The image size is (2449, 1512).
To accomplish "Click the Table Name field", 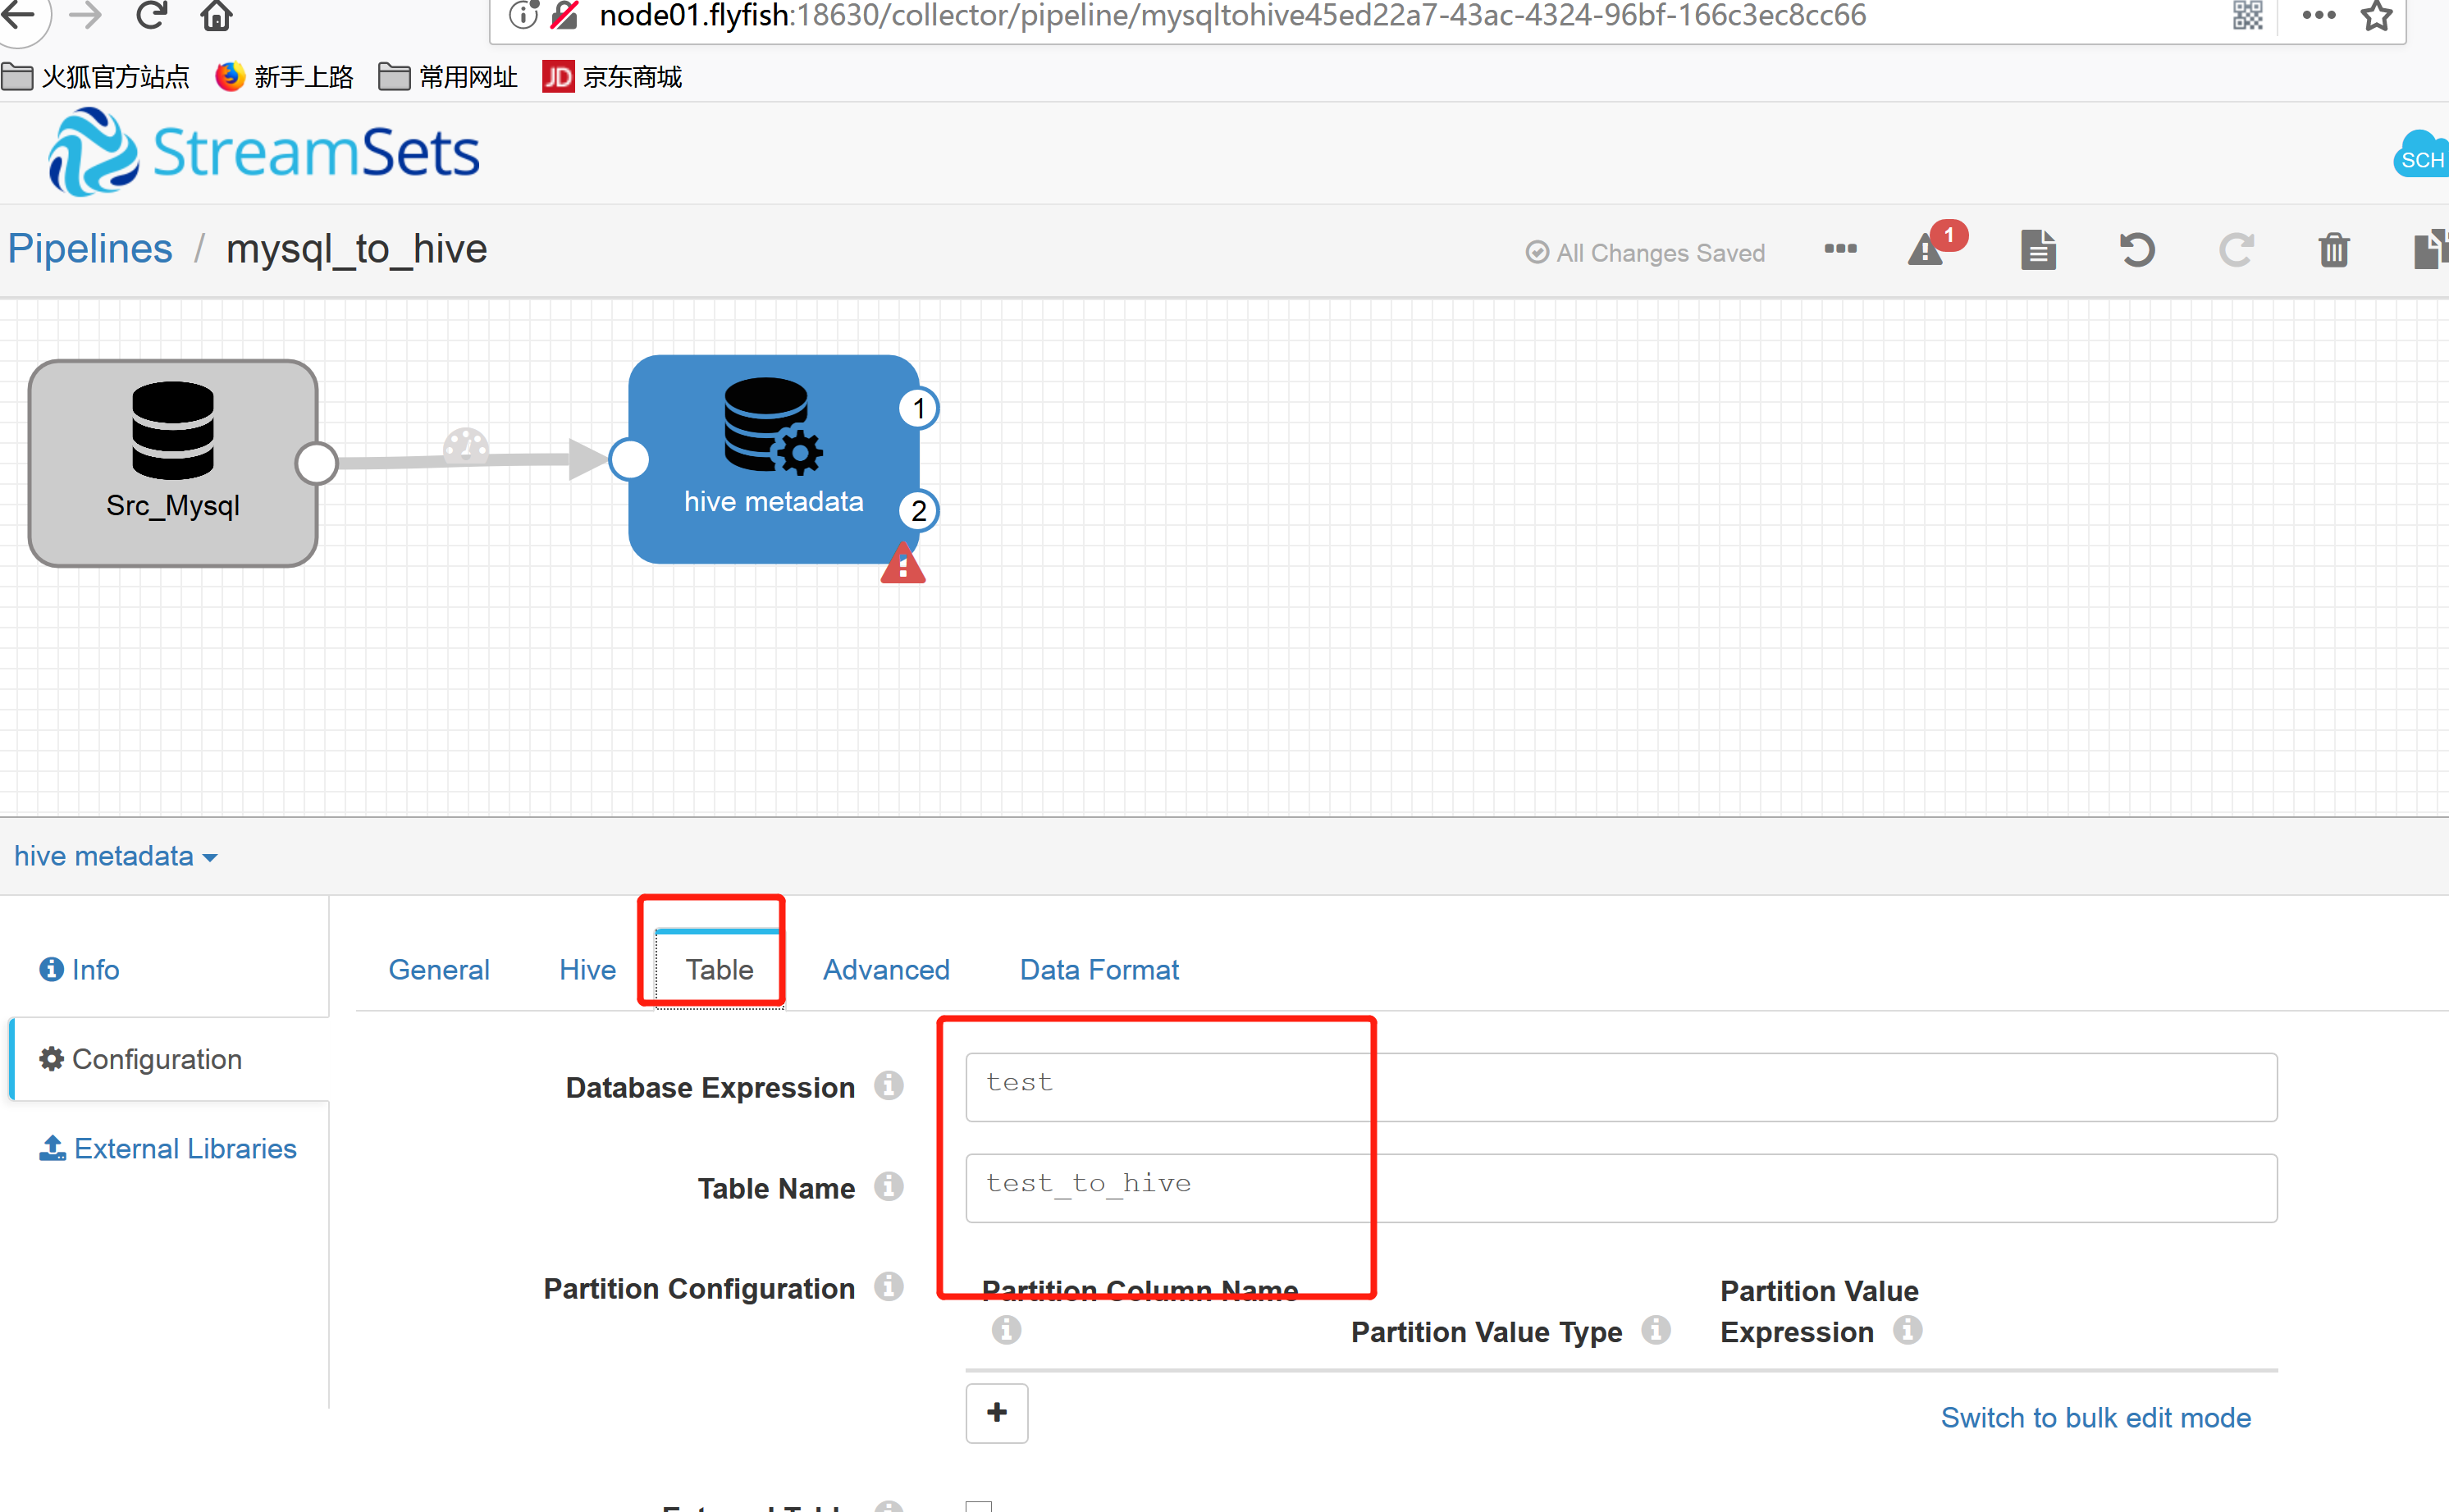I will point(1621,1188).
